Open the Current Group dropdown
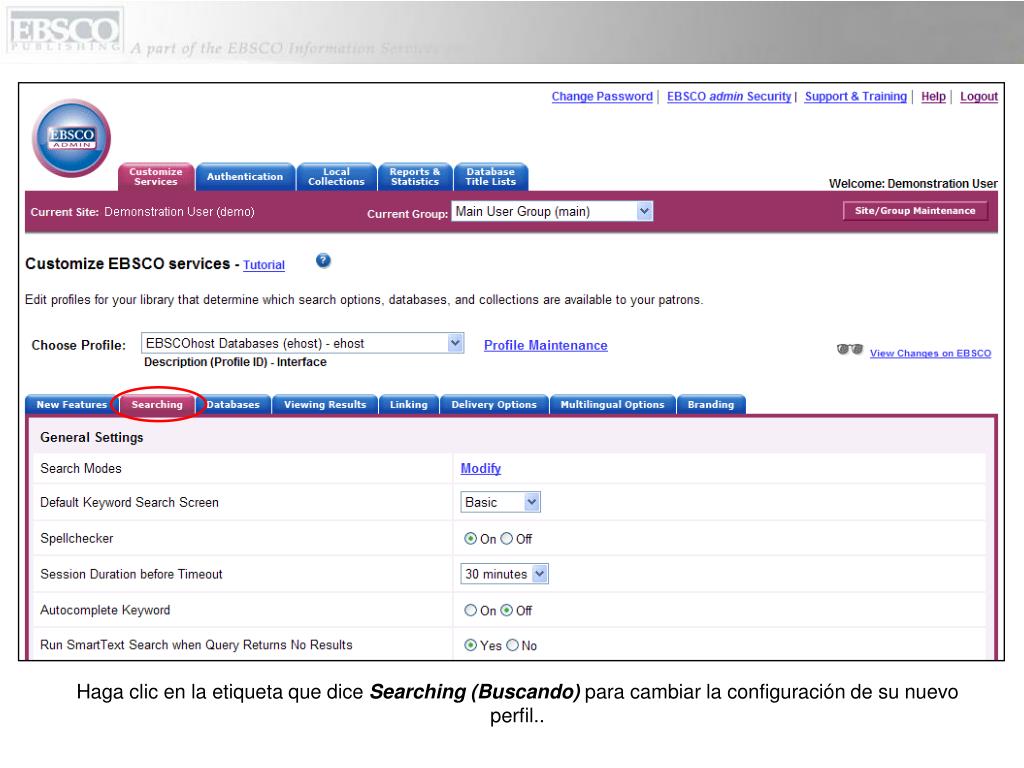The height and width of the screenshot is (768, 1024). pos(552,211)
